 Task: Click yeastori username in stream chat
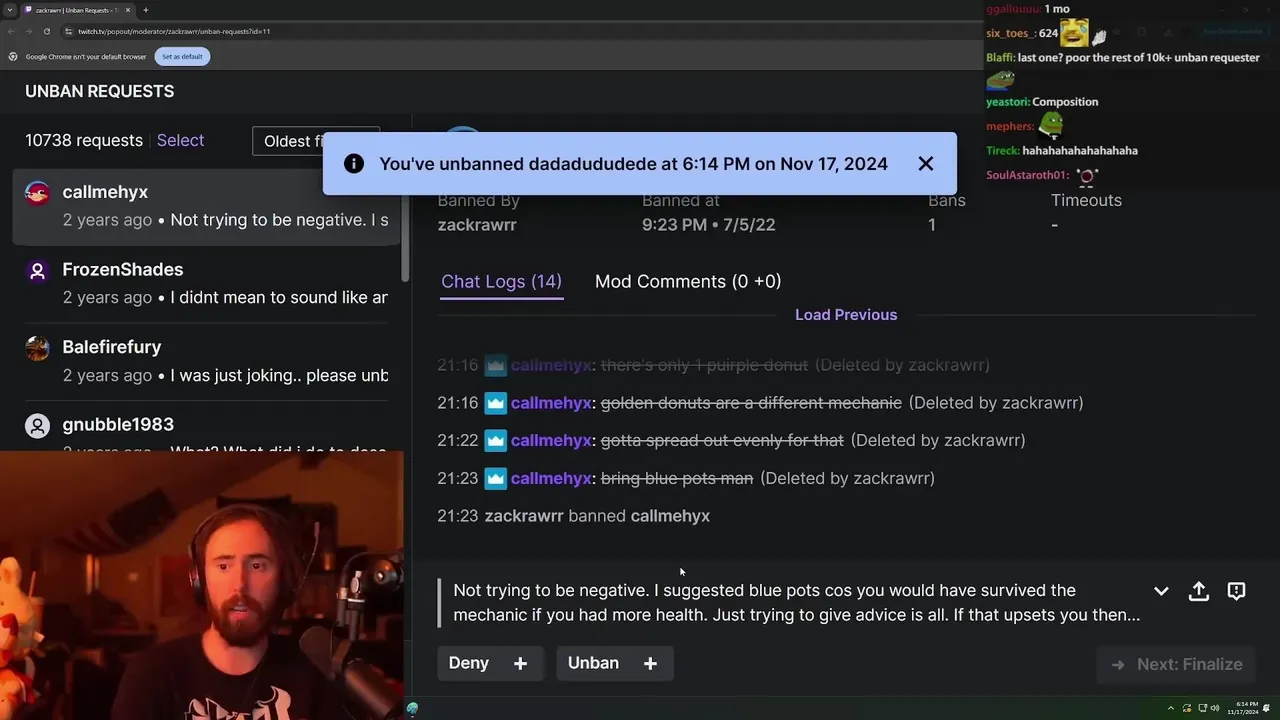coord(1007,102)
